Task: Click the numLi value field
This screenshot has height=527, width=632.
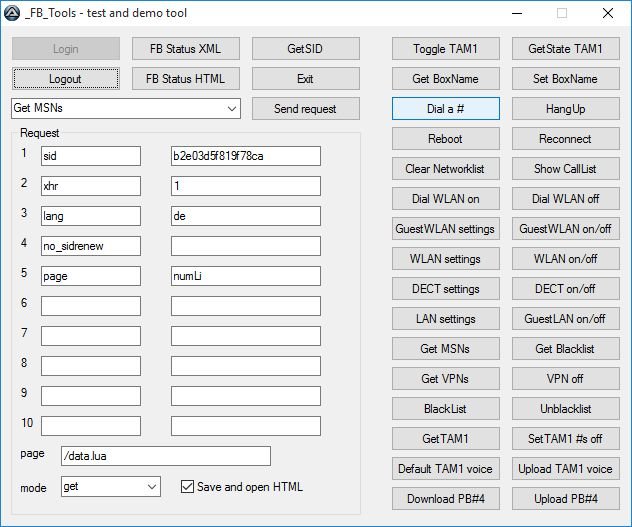Action: (246, 276)
